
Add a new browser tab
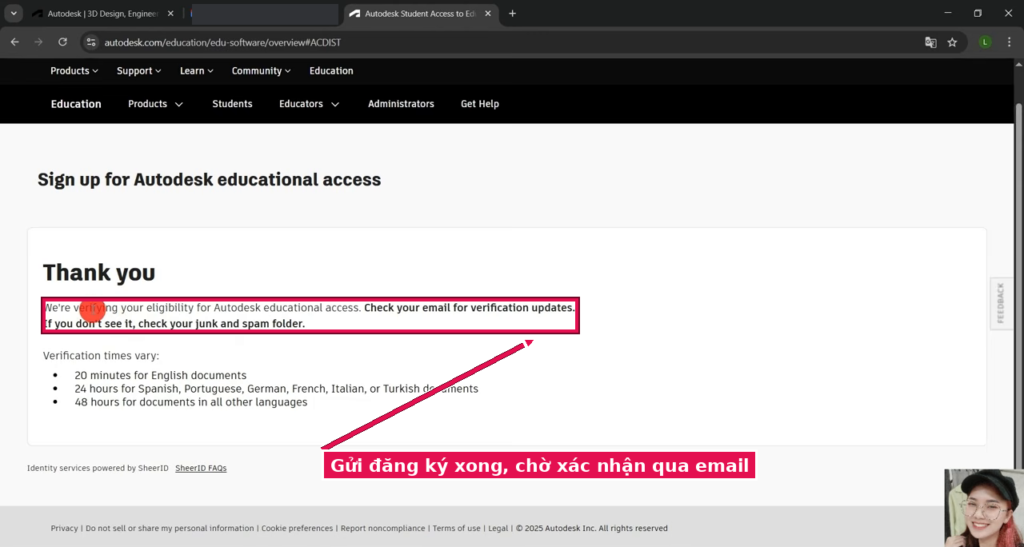click(x=512, y=14)
